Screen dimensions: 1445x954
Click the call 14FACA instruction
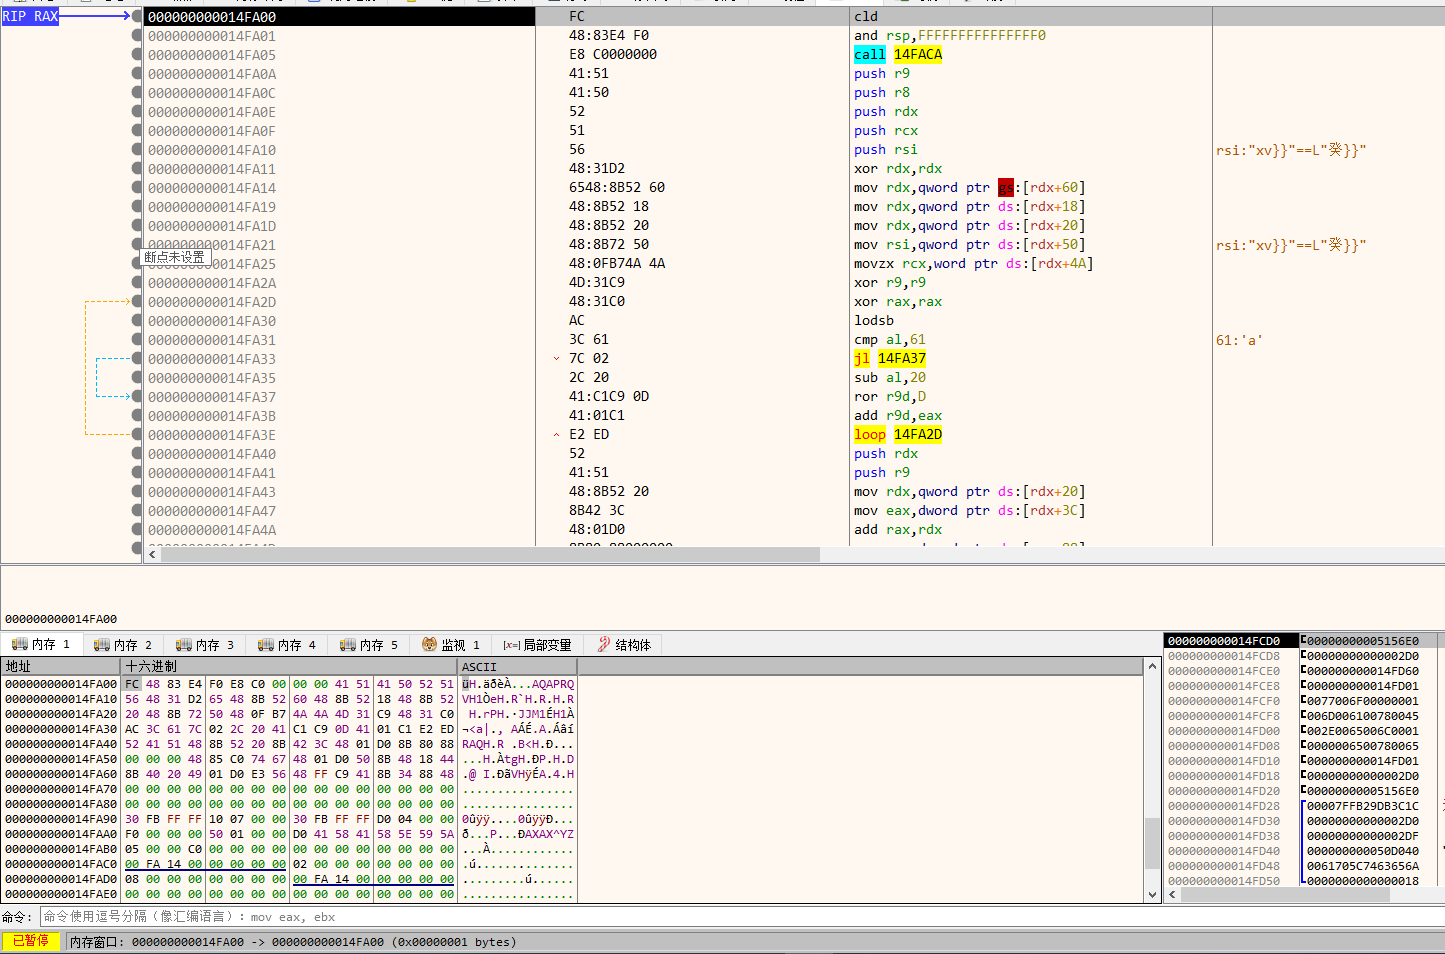click(x=898, y=55)
